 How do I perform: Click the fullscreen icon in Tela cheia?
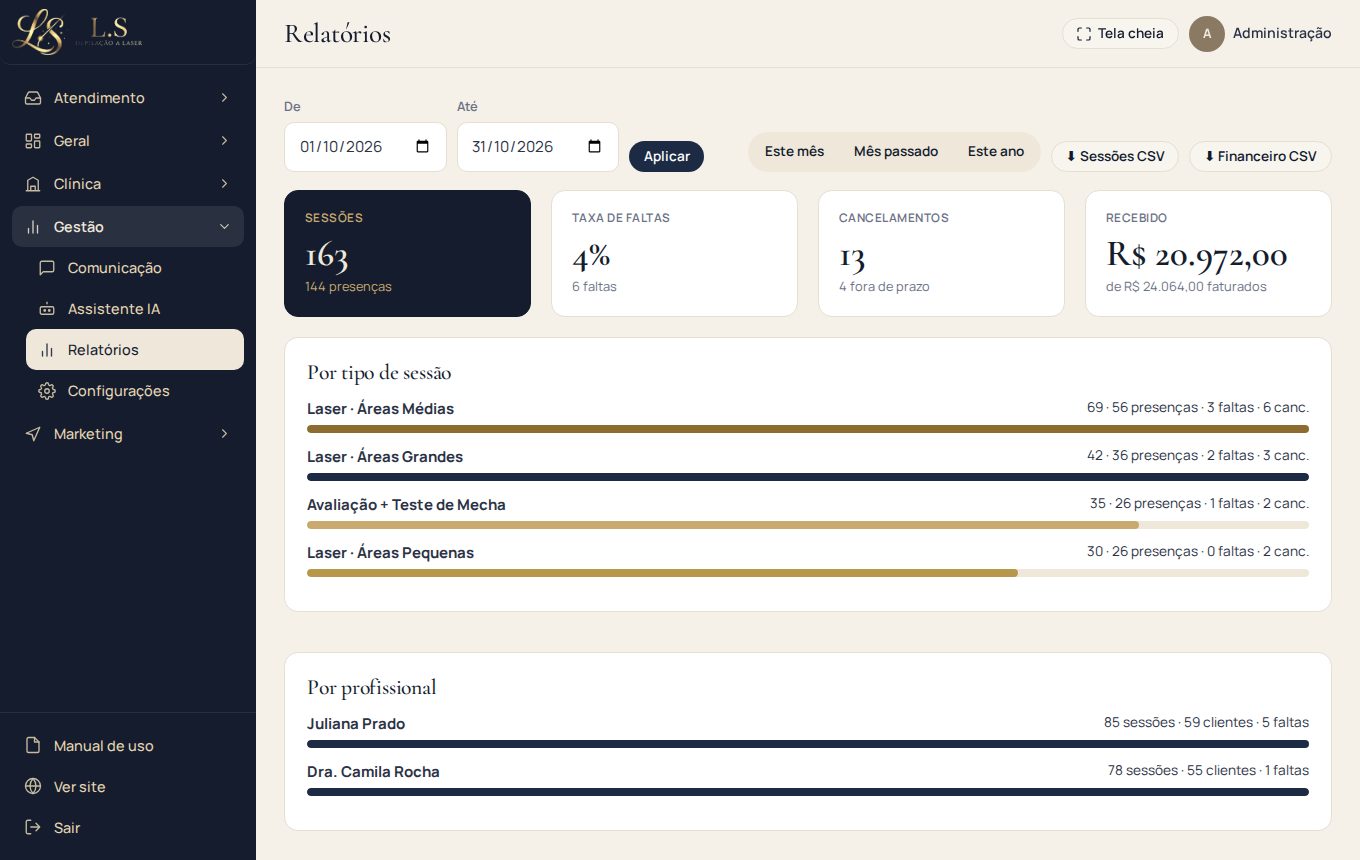tap(1084, 34)
